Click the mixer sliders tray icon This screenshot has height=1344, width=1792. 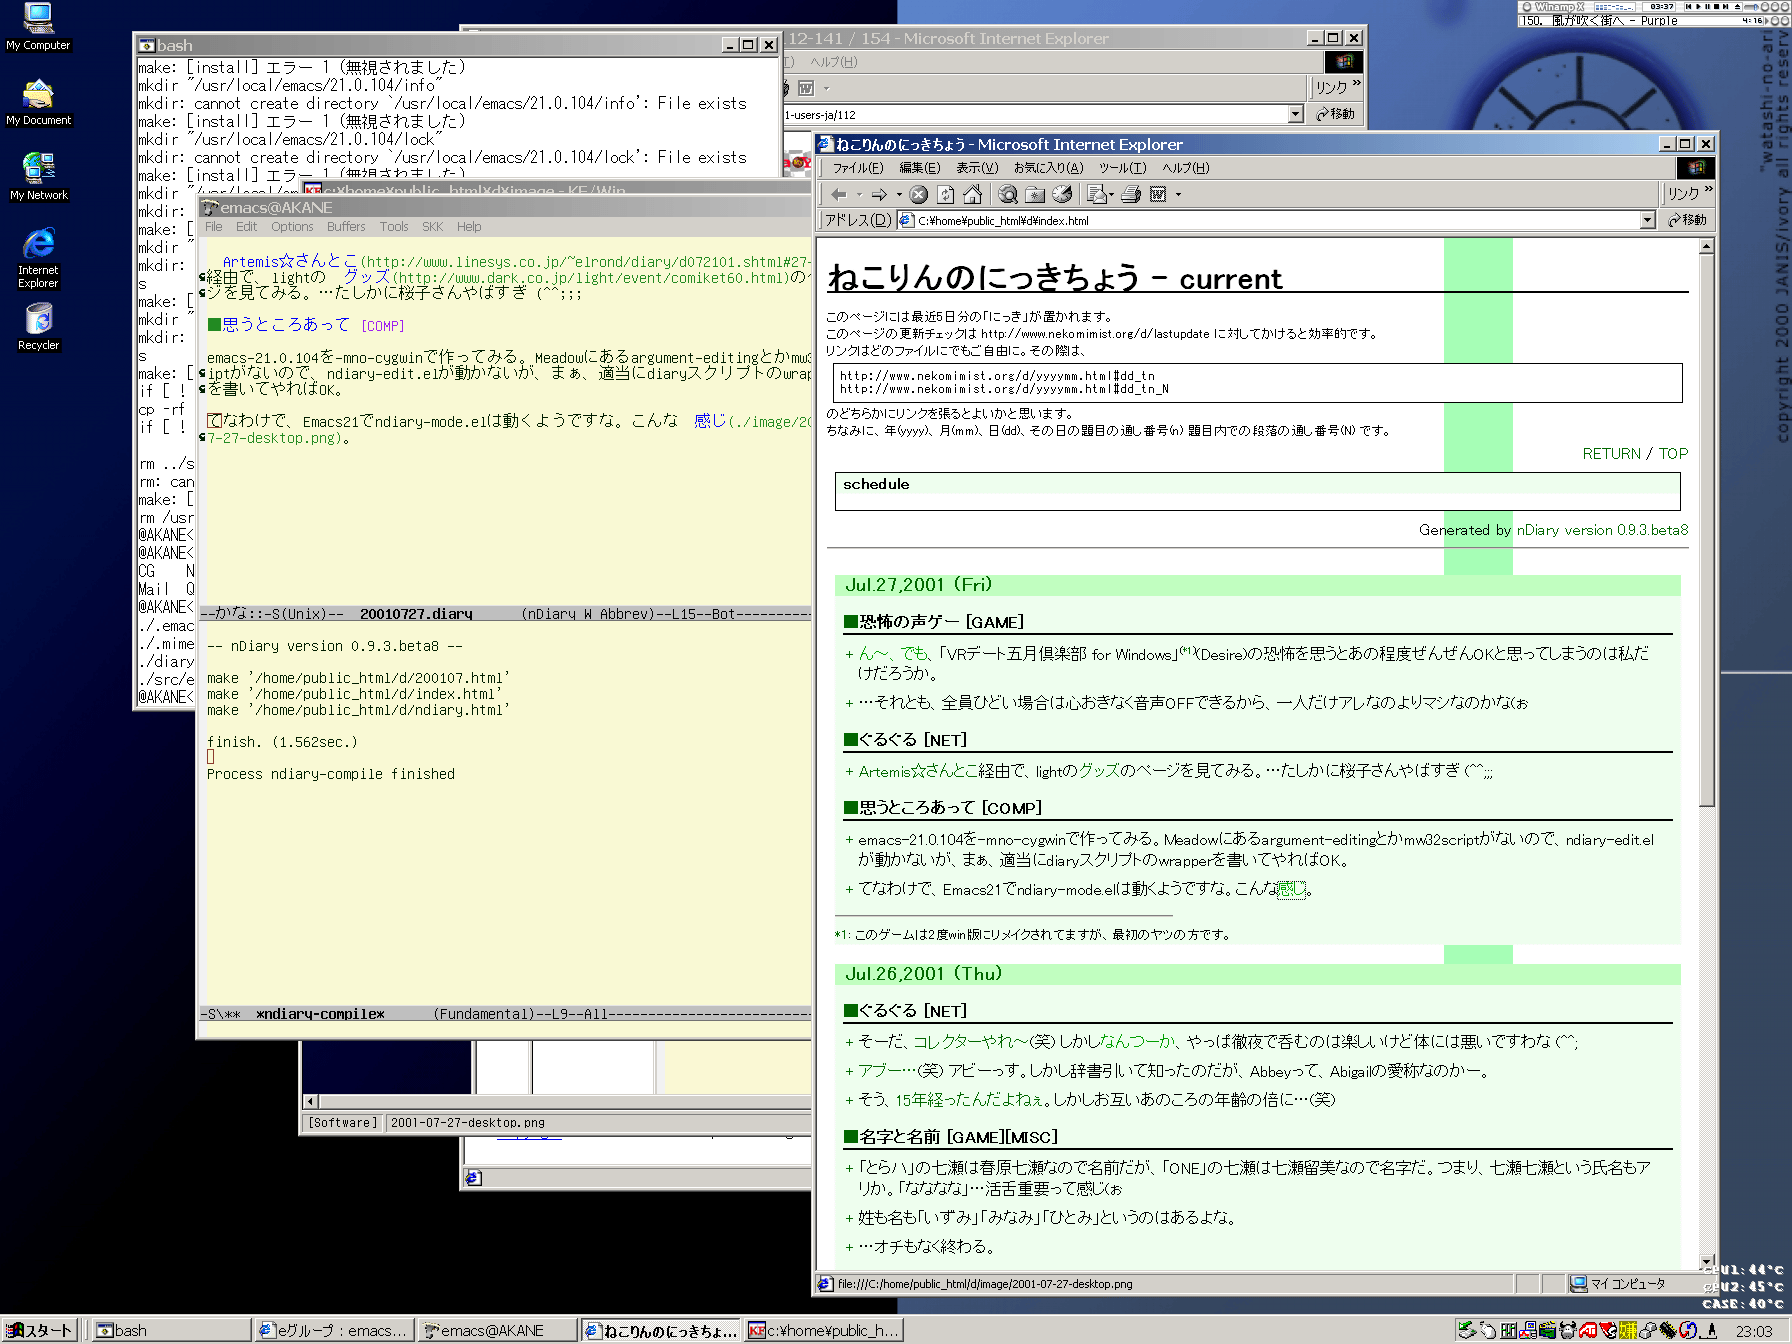1508,1330
